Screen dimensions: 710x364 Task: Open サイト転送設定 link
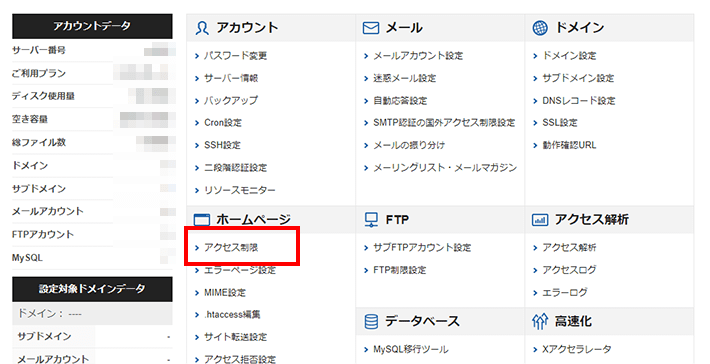(235, 337)
